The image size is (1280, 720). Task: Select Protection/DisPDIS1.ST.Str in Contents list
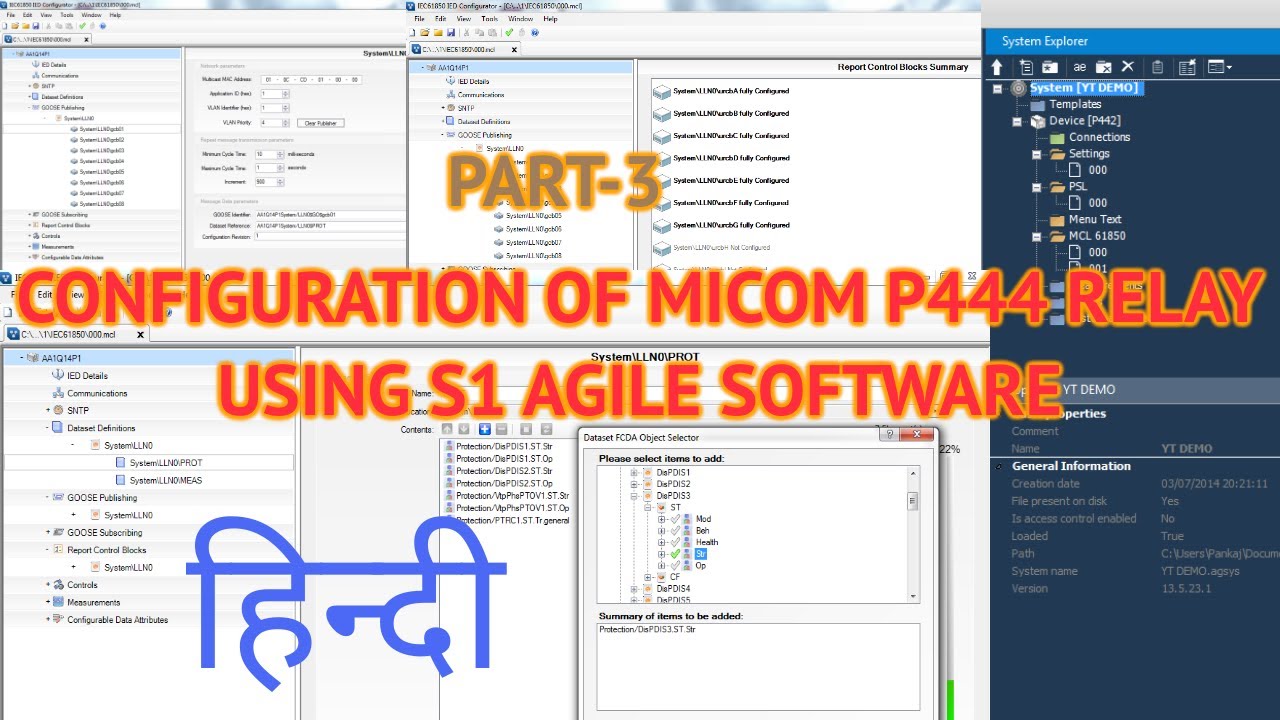tap(504, 446)
